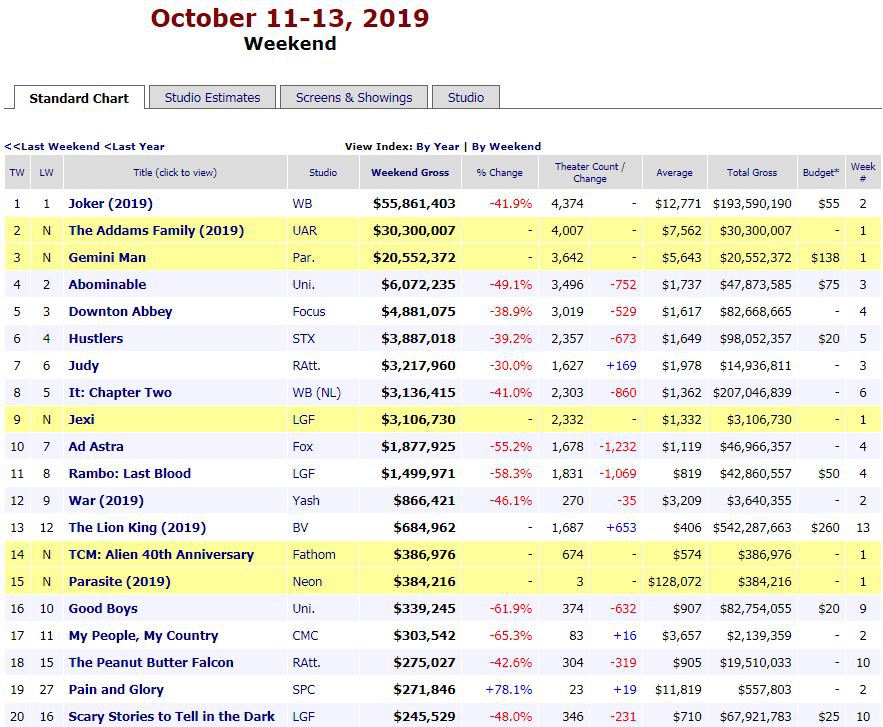Go to <<Last Weekend link
The image size is (883, 727).
tap(52, 146)
